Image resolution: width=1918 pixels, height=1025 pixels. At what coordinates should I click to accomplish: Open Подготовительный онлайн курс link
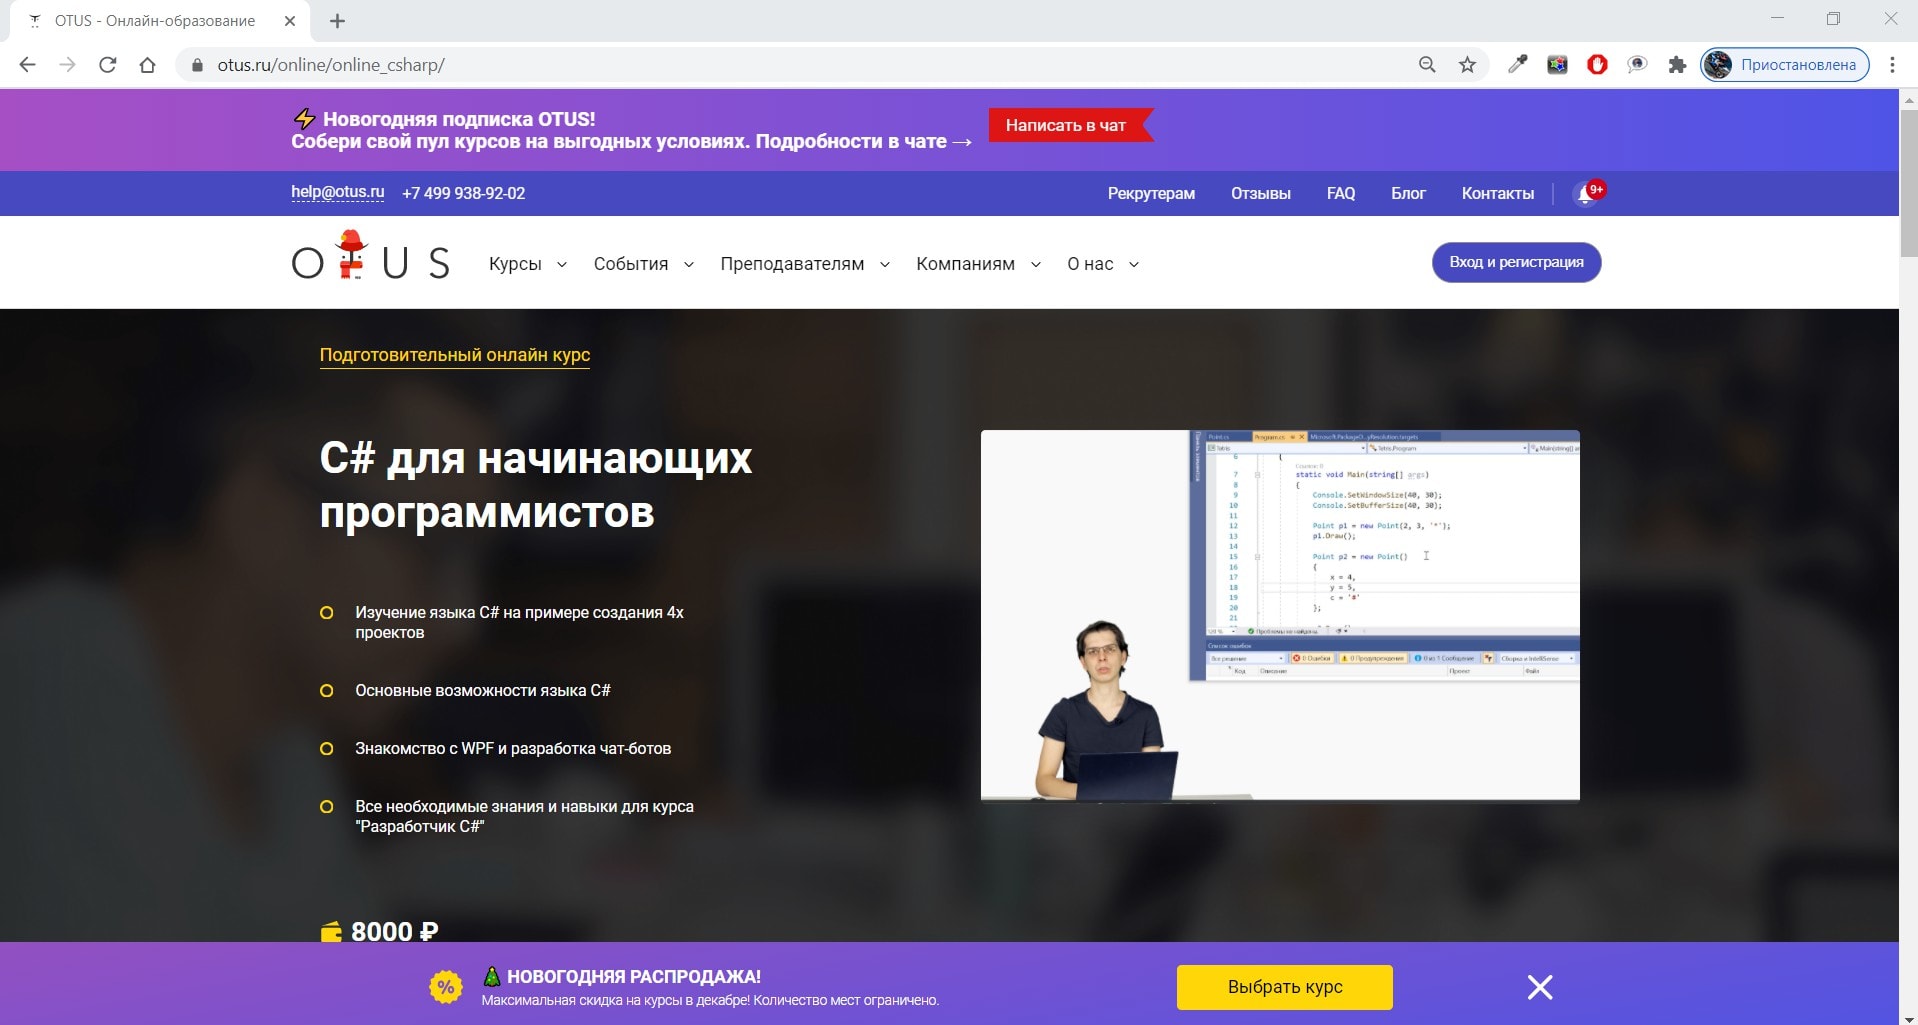click(454, 355)
